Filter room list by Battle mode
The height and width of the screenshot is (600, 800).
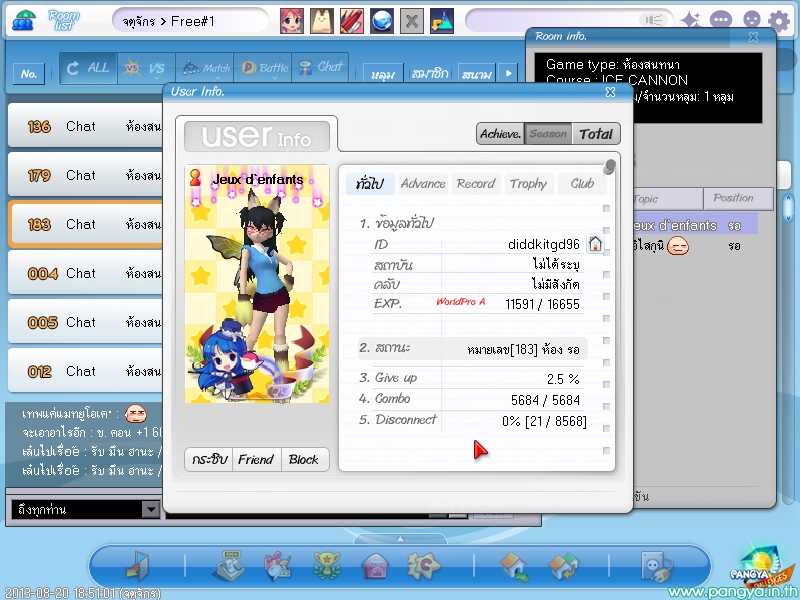click(263, 68)
